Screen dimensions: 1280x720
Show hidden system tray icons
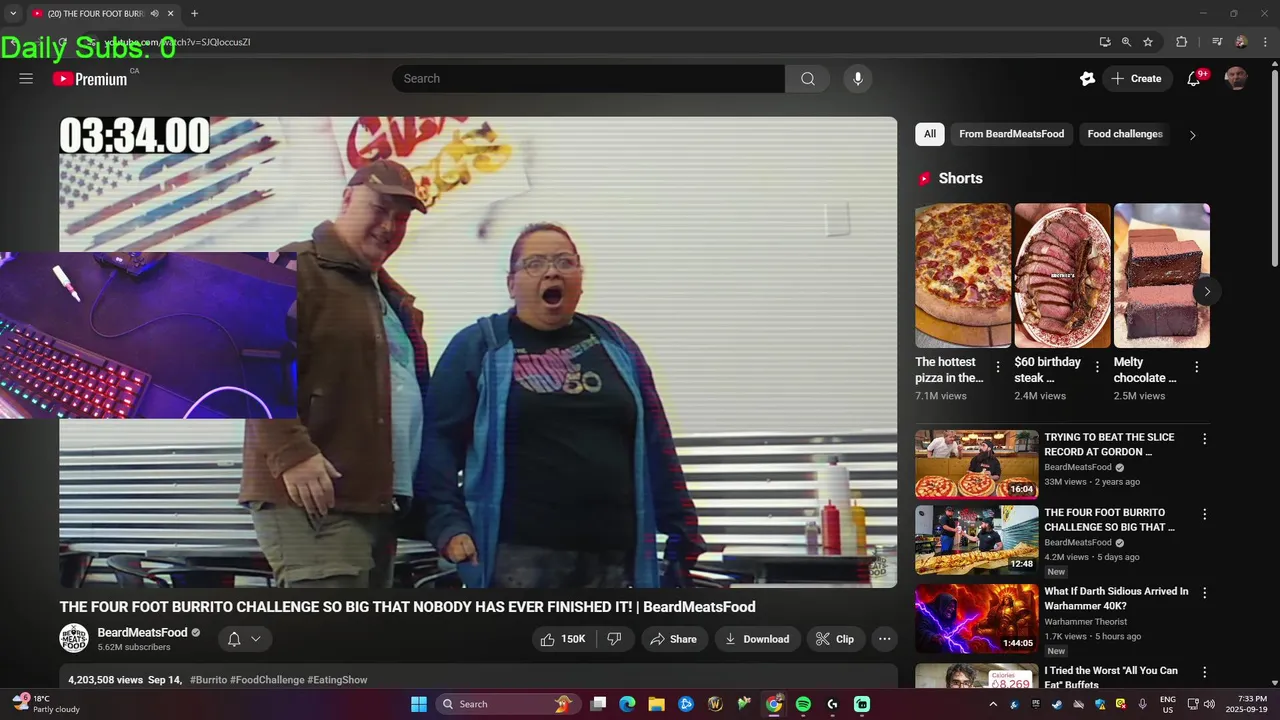point(993,705)
